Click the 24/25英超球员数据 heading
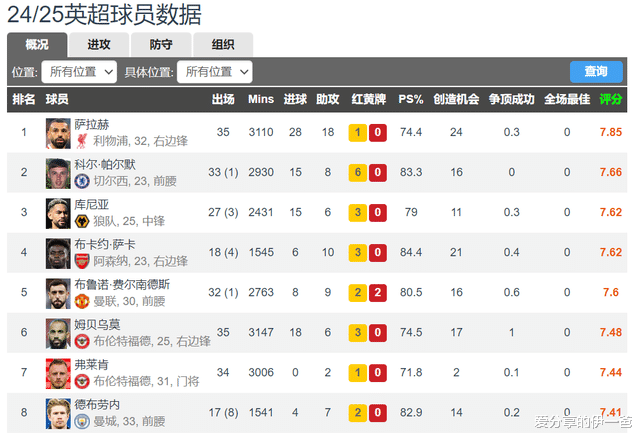 point(104,15)
